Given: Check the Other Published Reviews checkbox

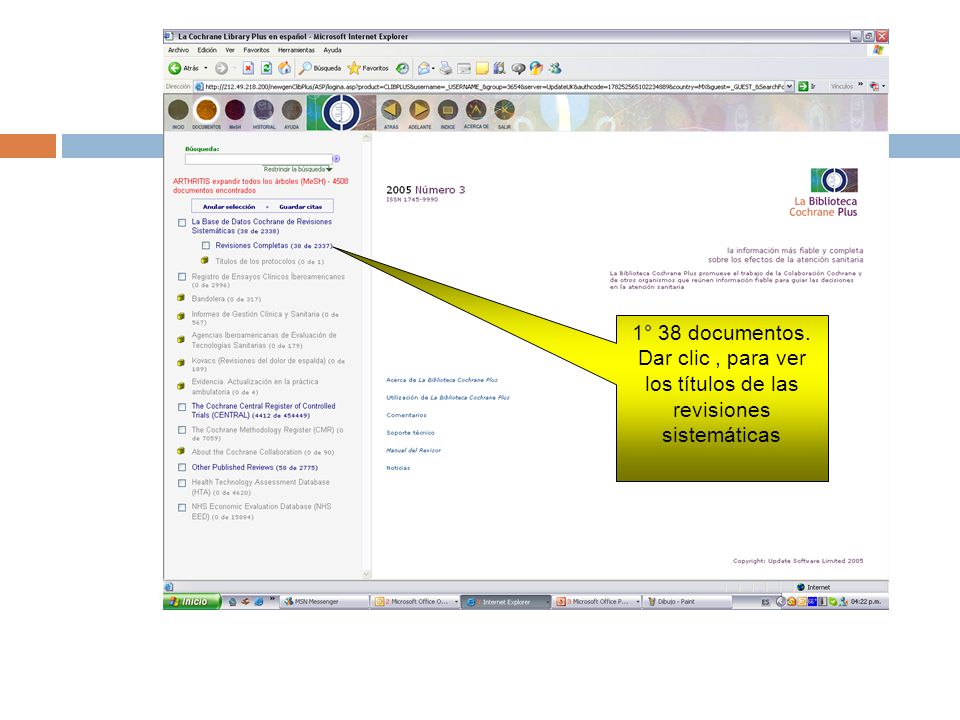Looking at the screenshot, I should pyautogui.click(x=182, y=468).
